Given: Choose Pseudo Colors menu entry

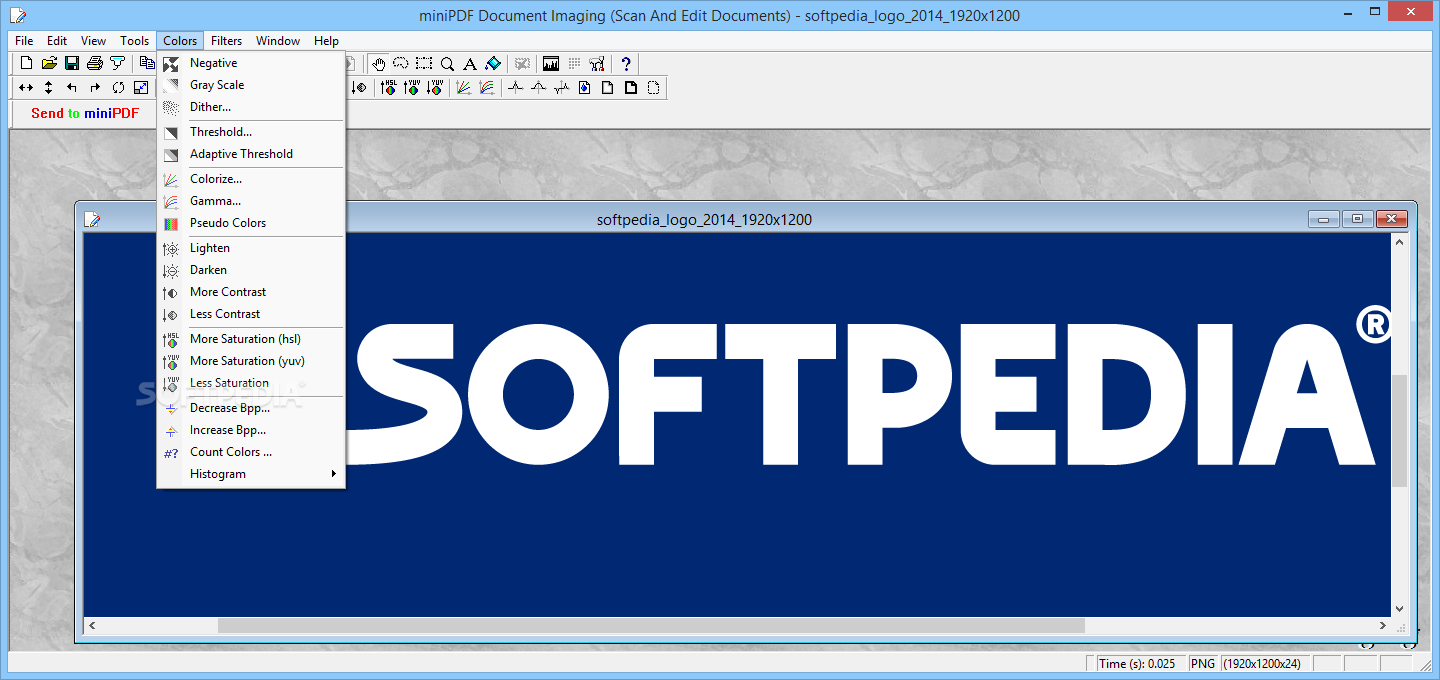Looking at the screenshot, I should [x=251, y=223].
